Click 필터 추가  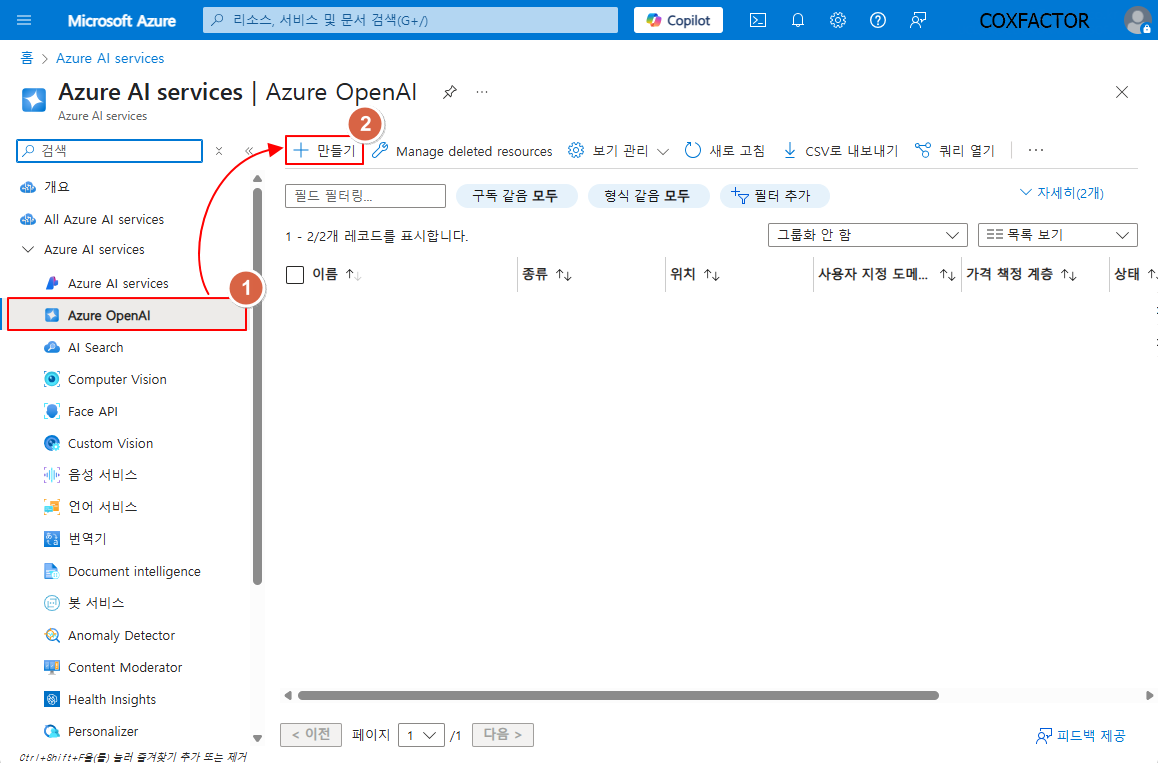[x=773, y=196]
